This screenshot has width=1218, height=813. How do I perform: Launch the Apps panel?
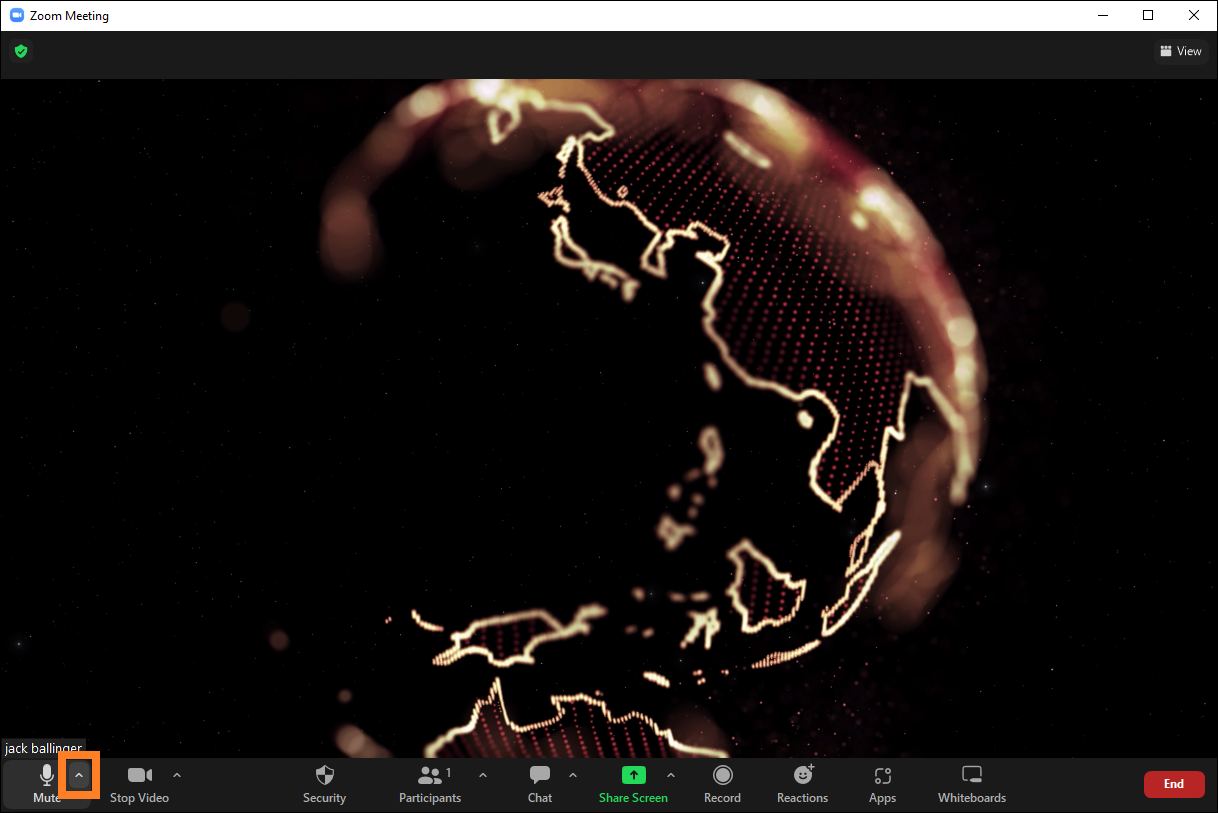pos(882,784)
